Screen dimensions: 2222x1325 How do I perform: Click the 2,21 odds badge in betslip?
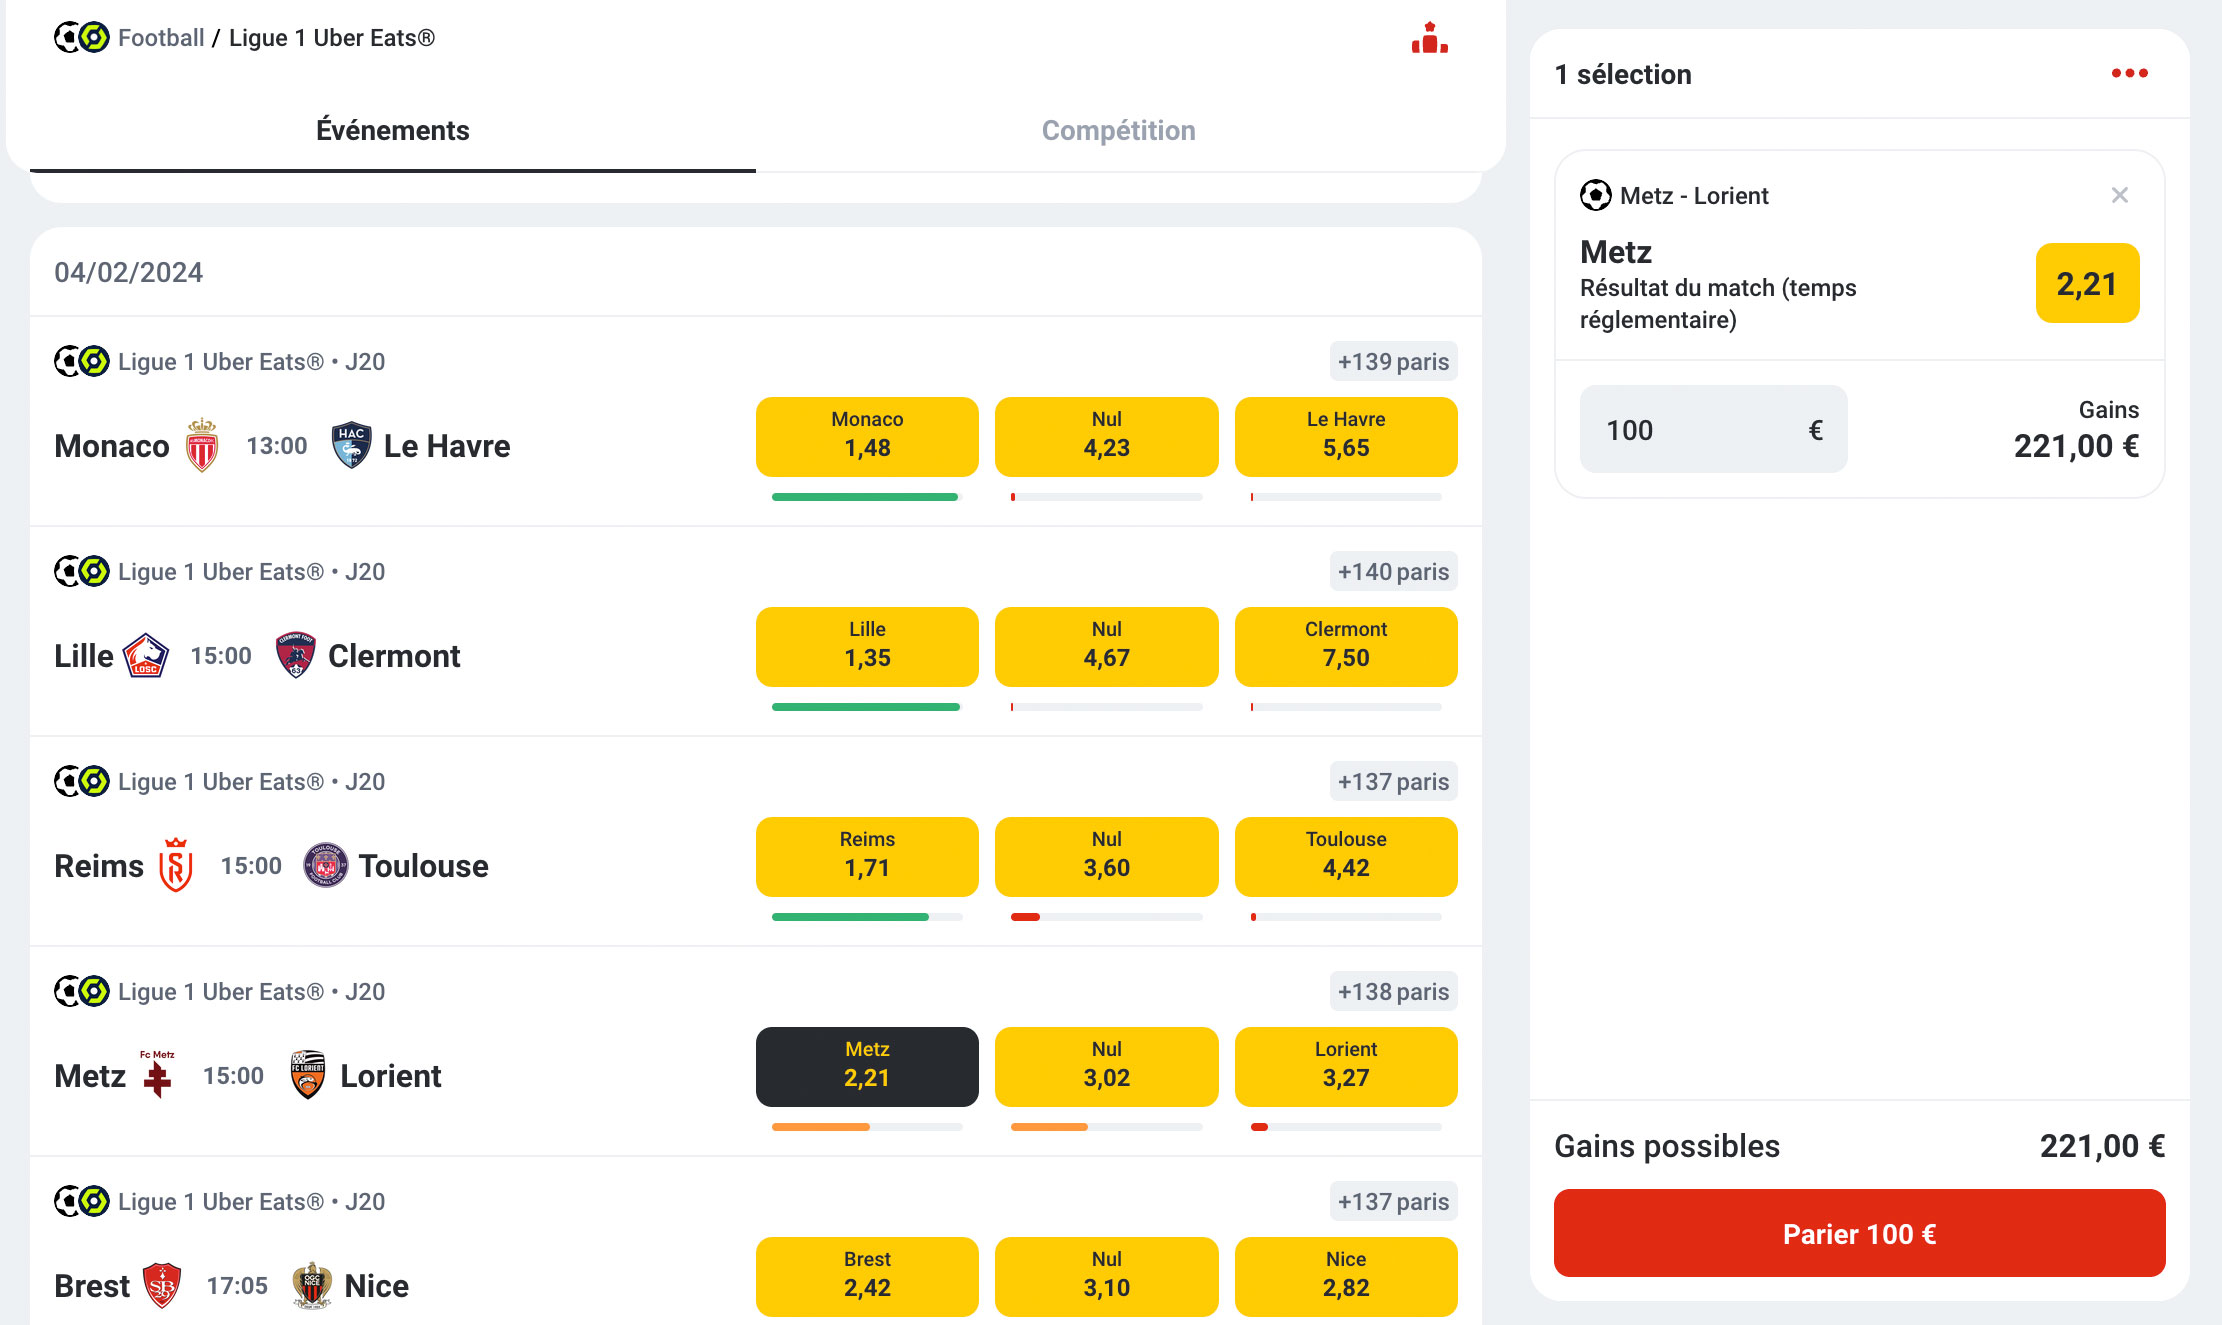coord(2087,283)
